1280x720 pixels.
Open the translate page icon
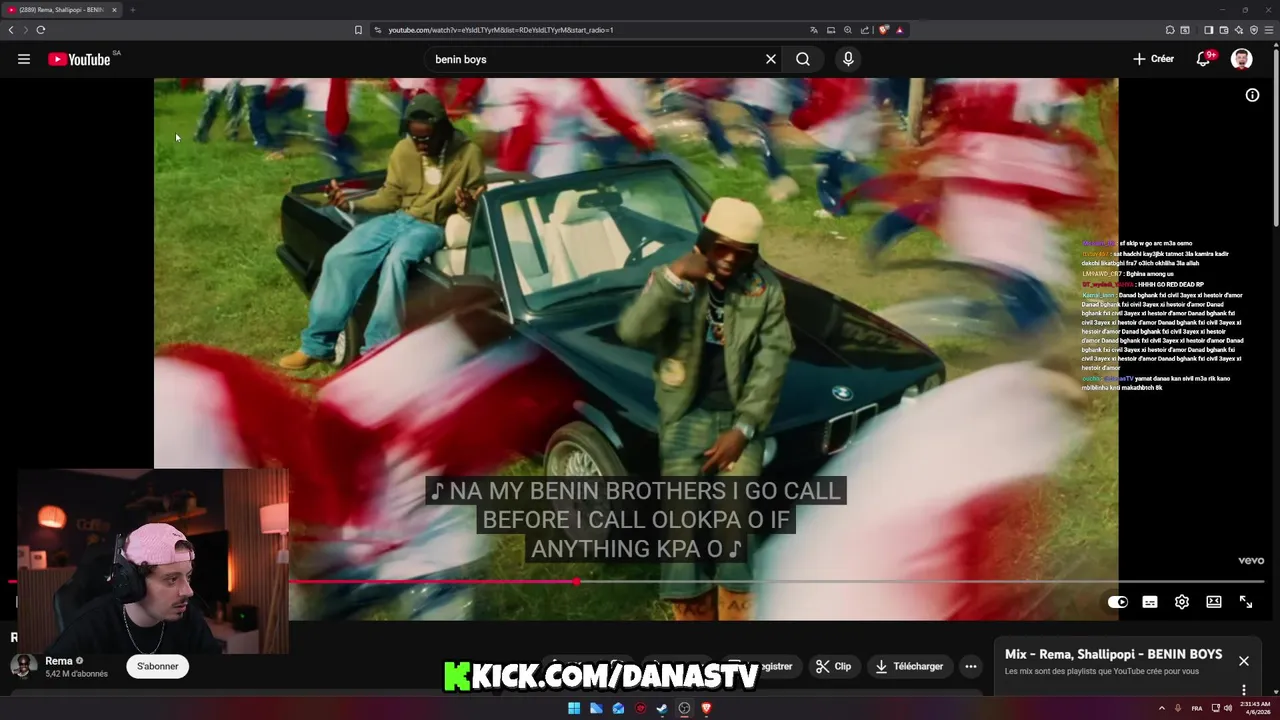point(814,30)
